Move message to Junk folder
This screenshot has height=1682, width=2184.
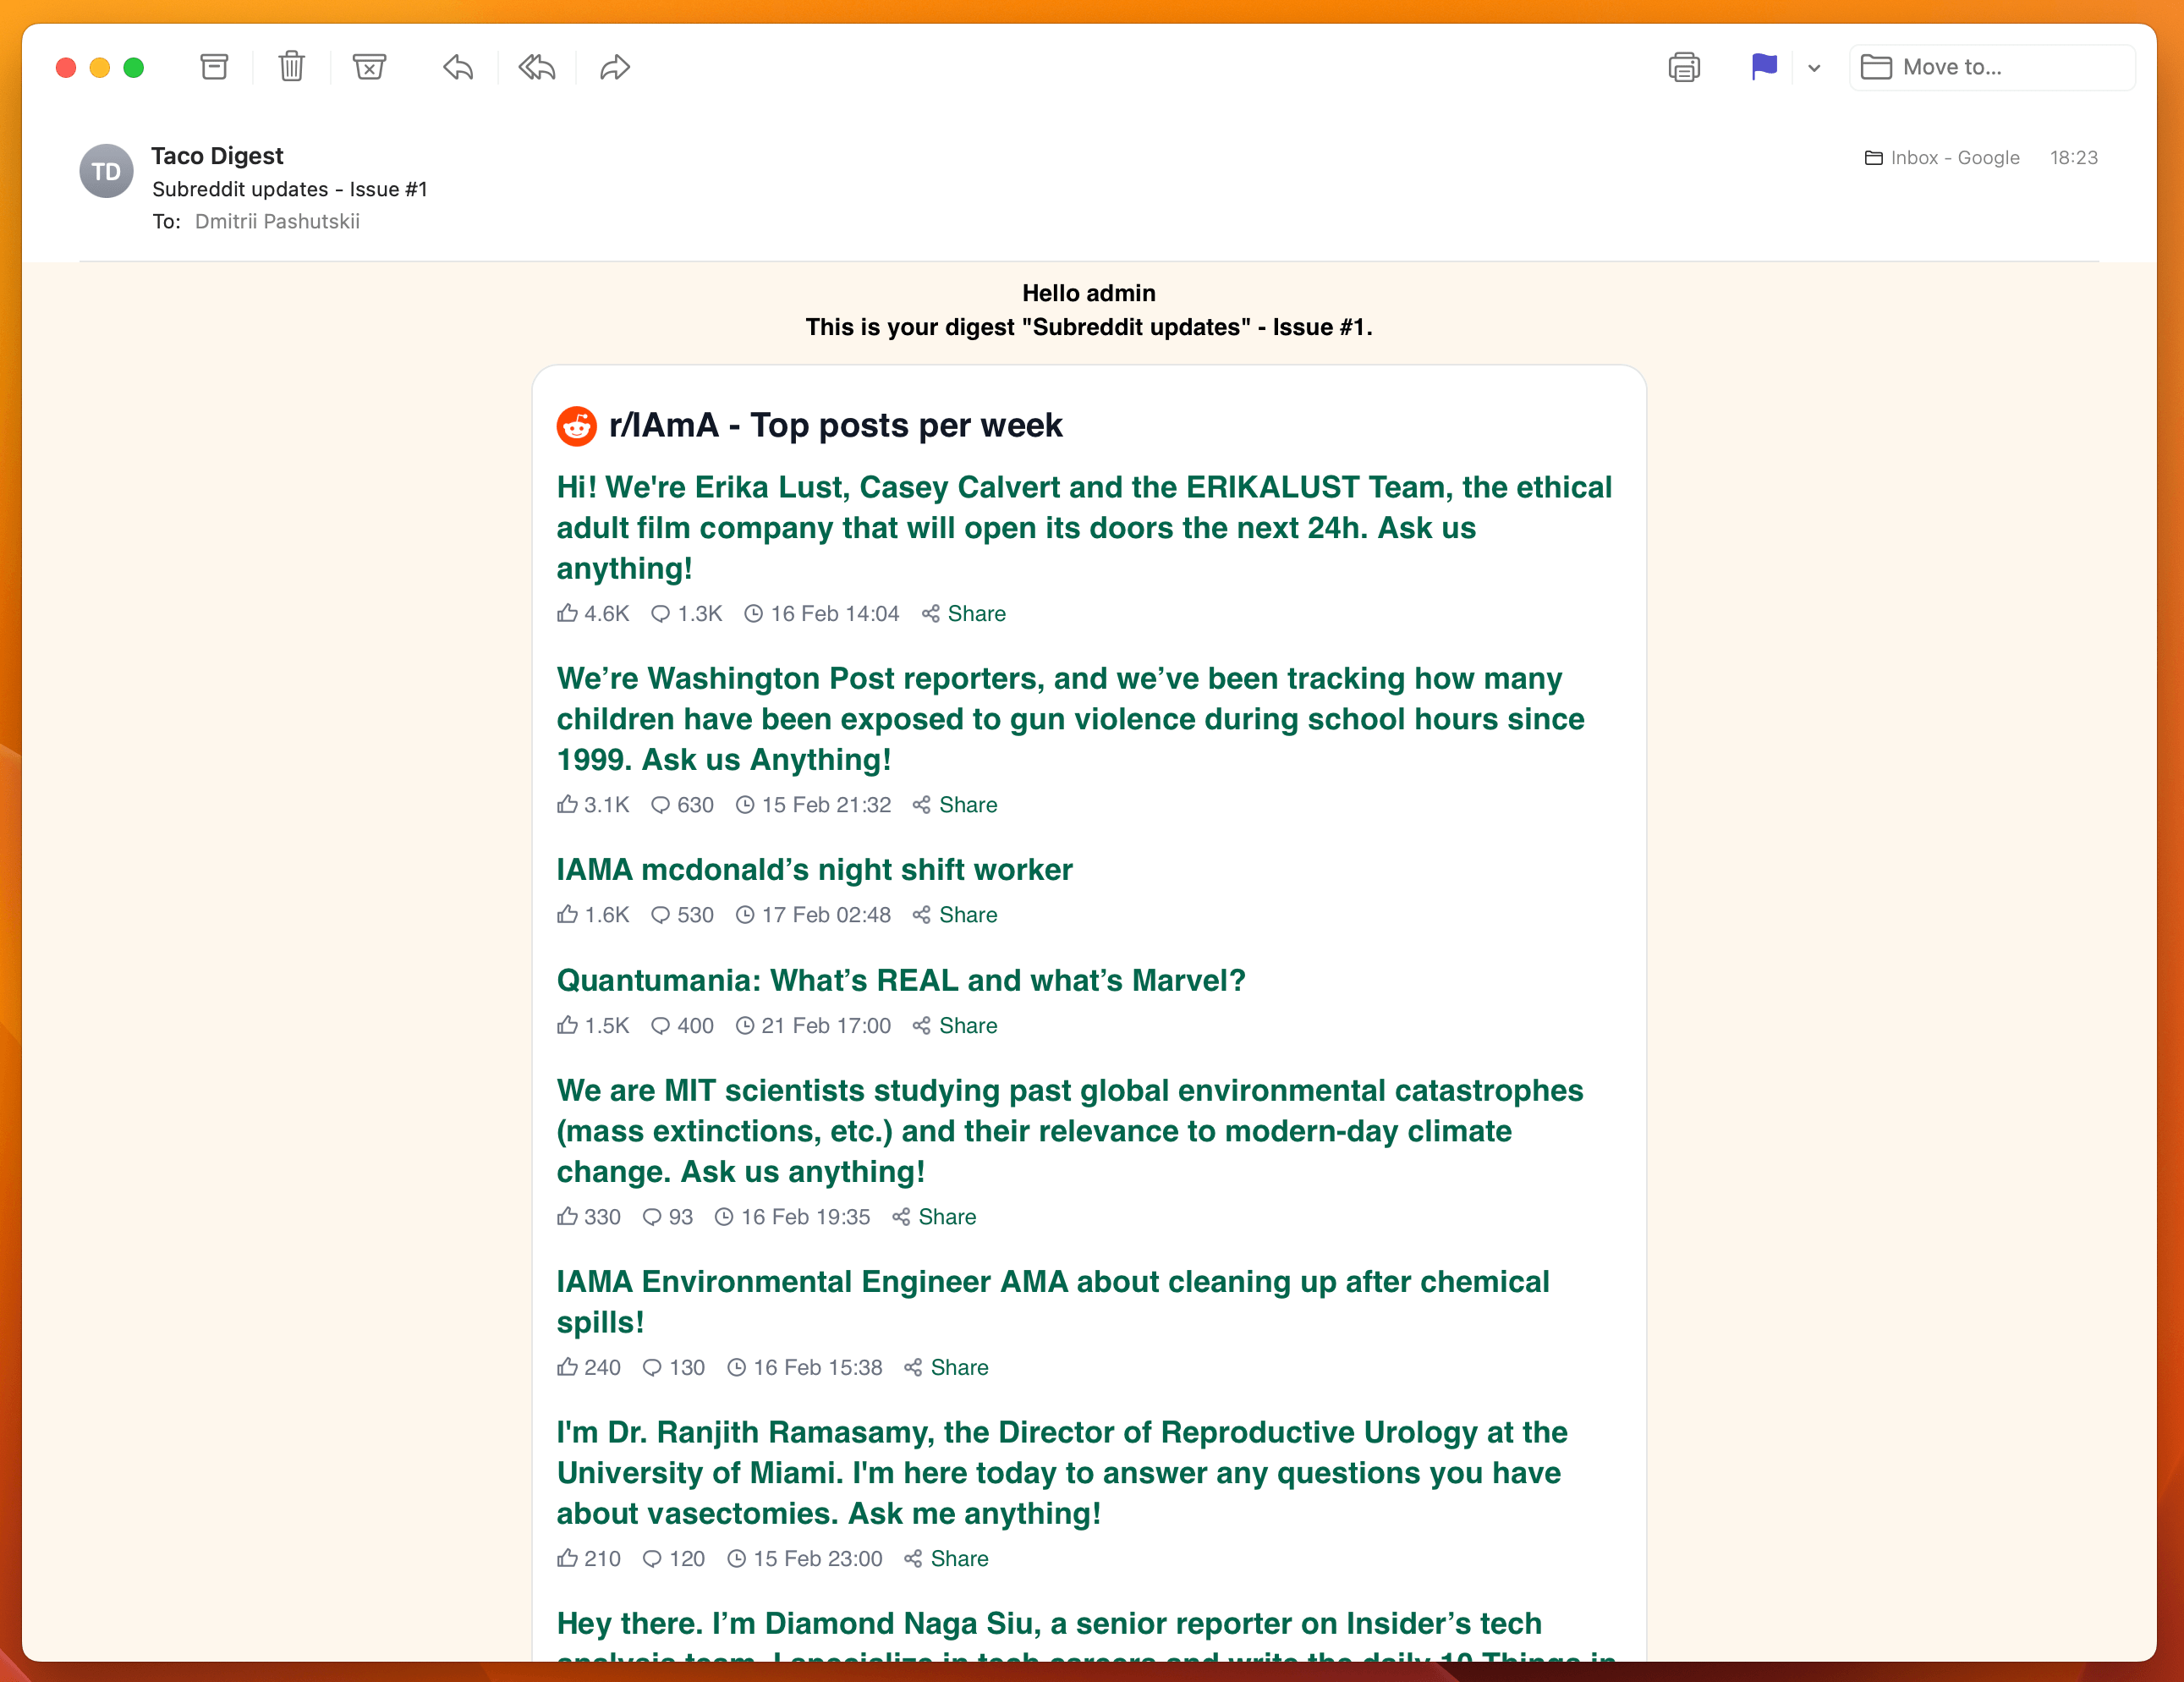point(369,67)
